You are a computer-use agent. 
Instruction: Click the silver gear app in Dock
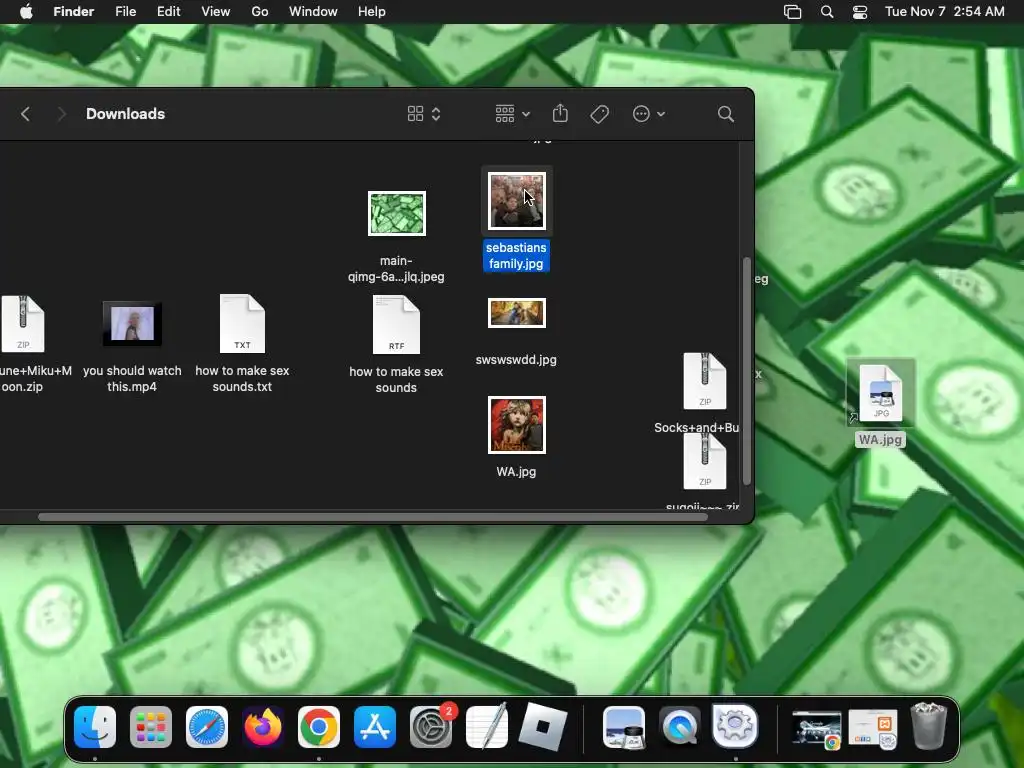[735, 726]
